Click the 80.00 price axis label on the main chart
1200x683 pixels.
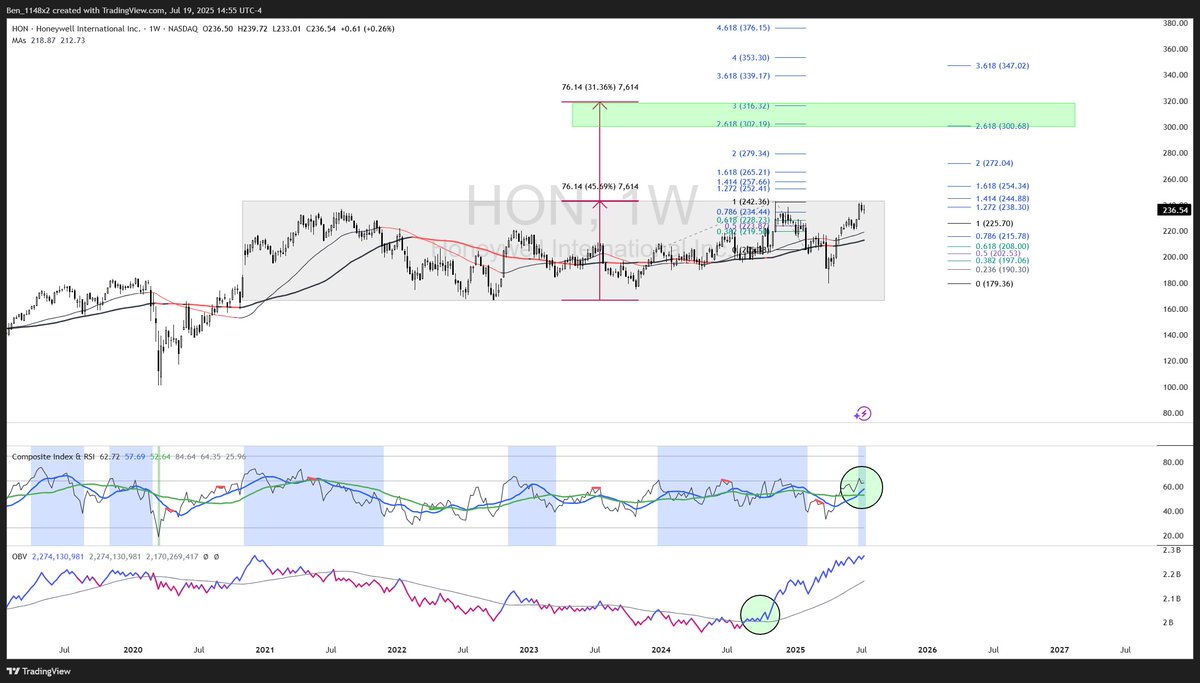(1172, 413)
